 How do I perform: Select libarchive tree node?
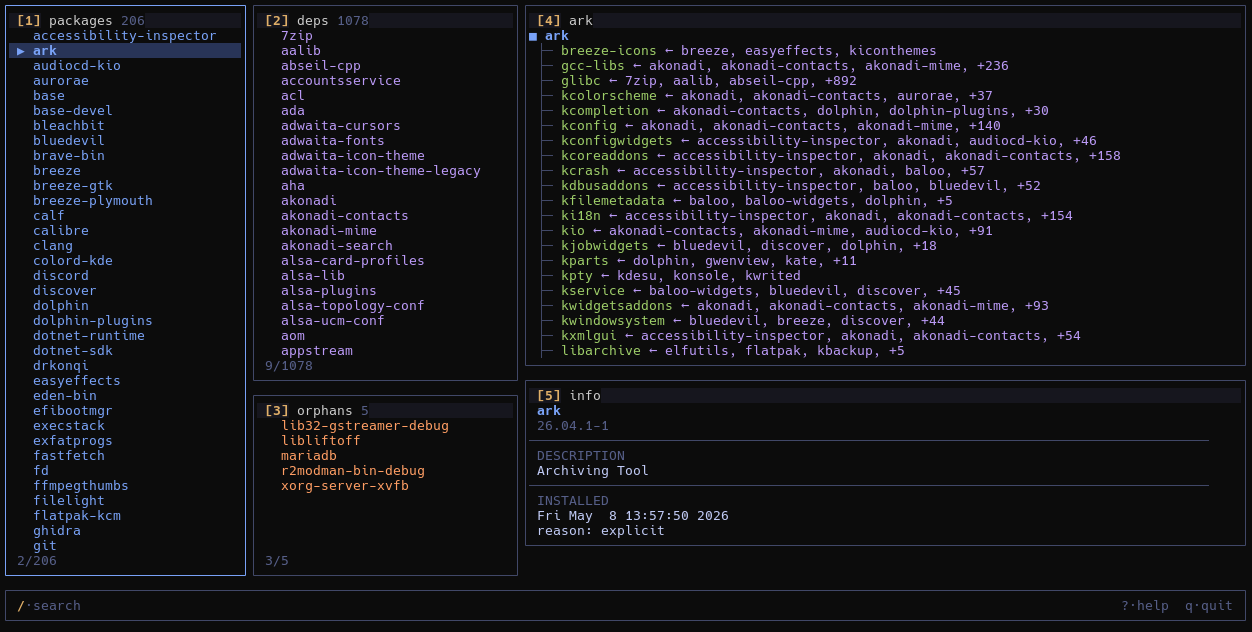[x=601, y=351]
